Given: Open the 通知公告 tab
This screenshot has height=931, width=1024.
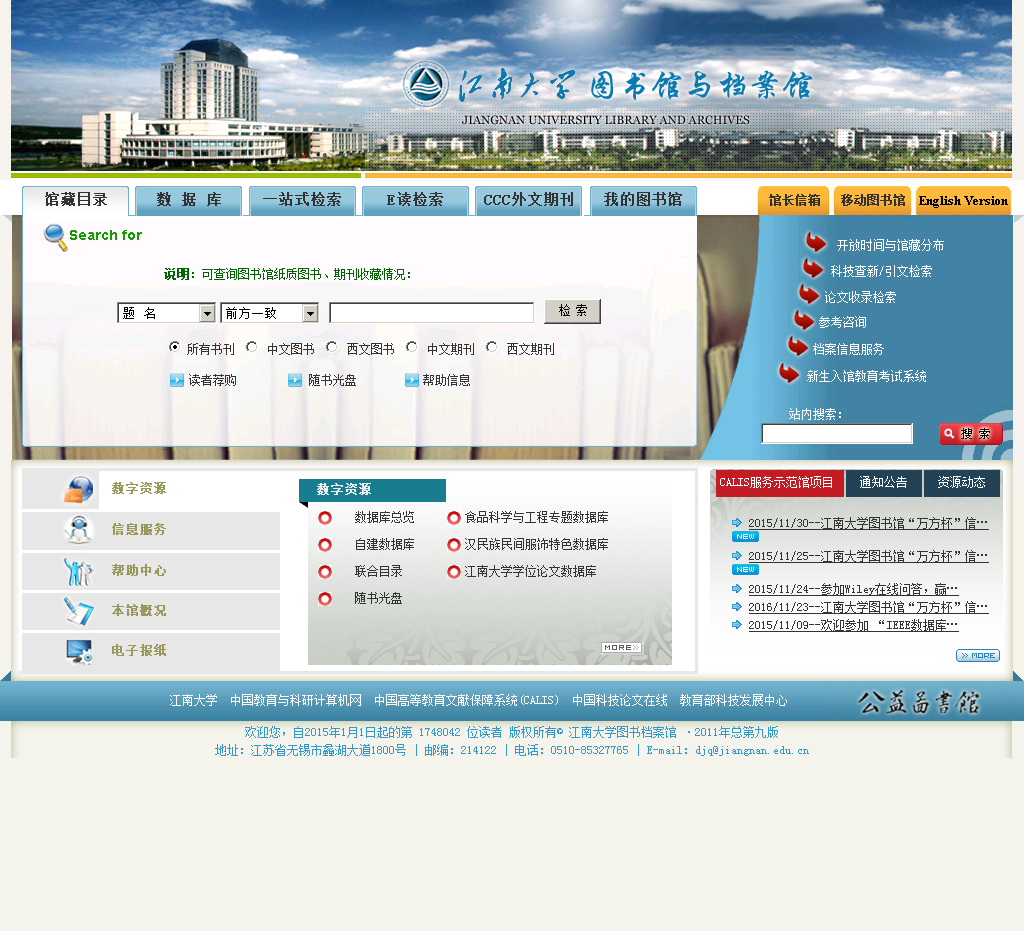Looking at the screenshot, I should point(884,482).
